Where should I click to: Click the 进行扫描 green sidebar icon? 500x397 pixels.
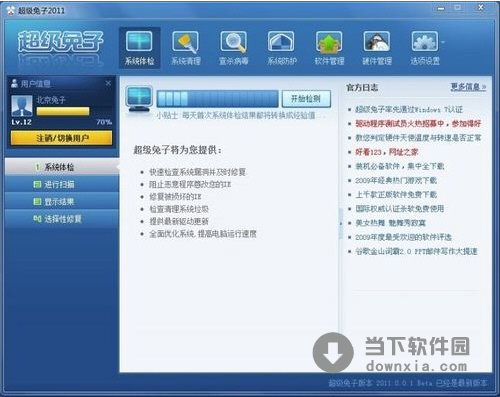(x=37, y=184)
